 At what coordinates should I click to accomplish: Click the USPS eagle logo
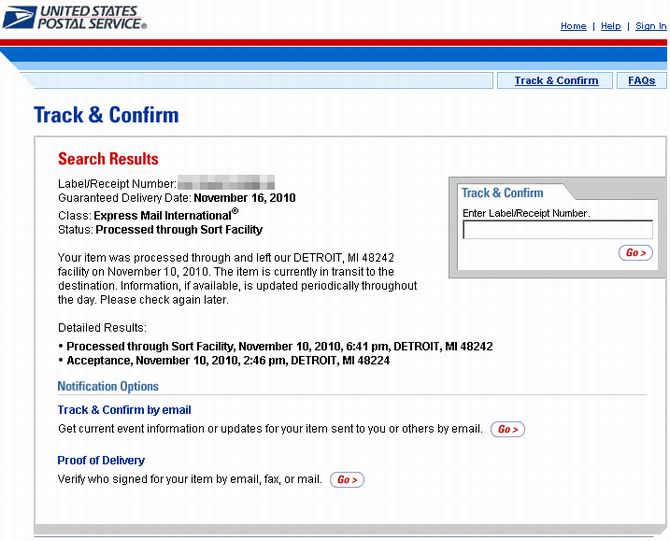[x=20, y=17]
